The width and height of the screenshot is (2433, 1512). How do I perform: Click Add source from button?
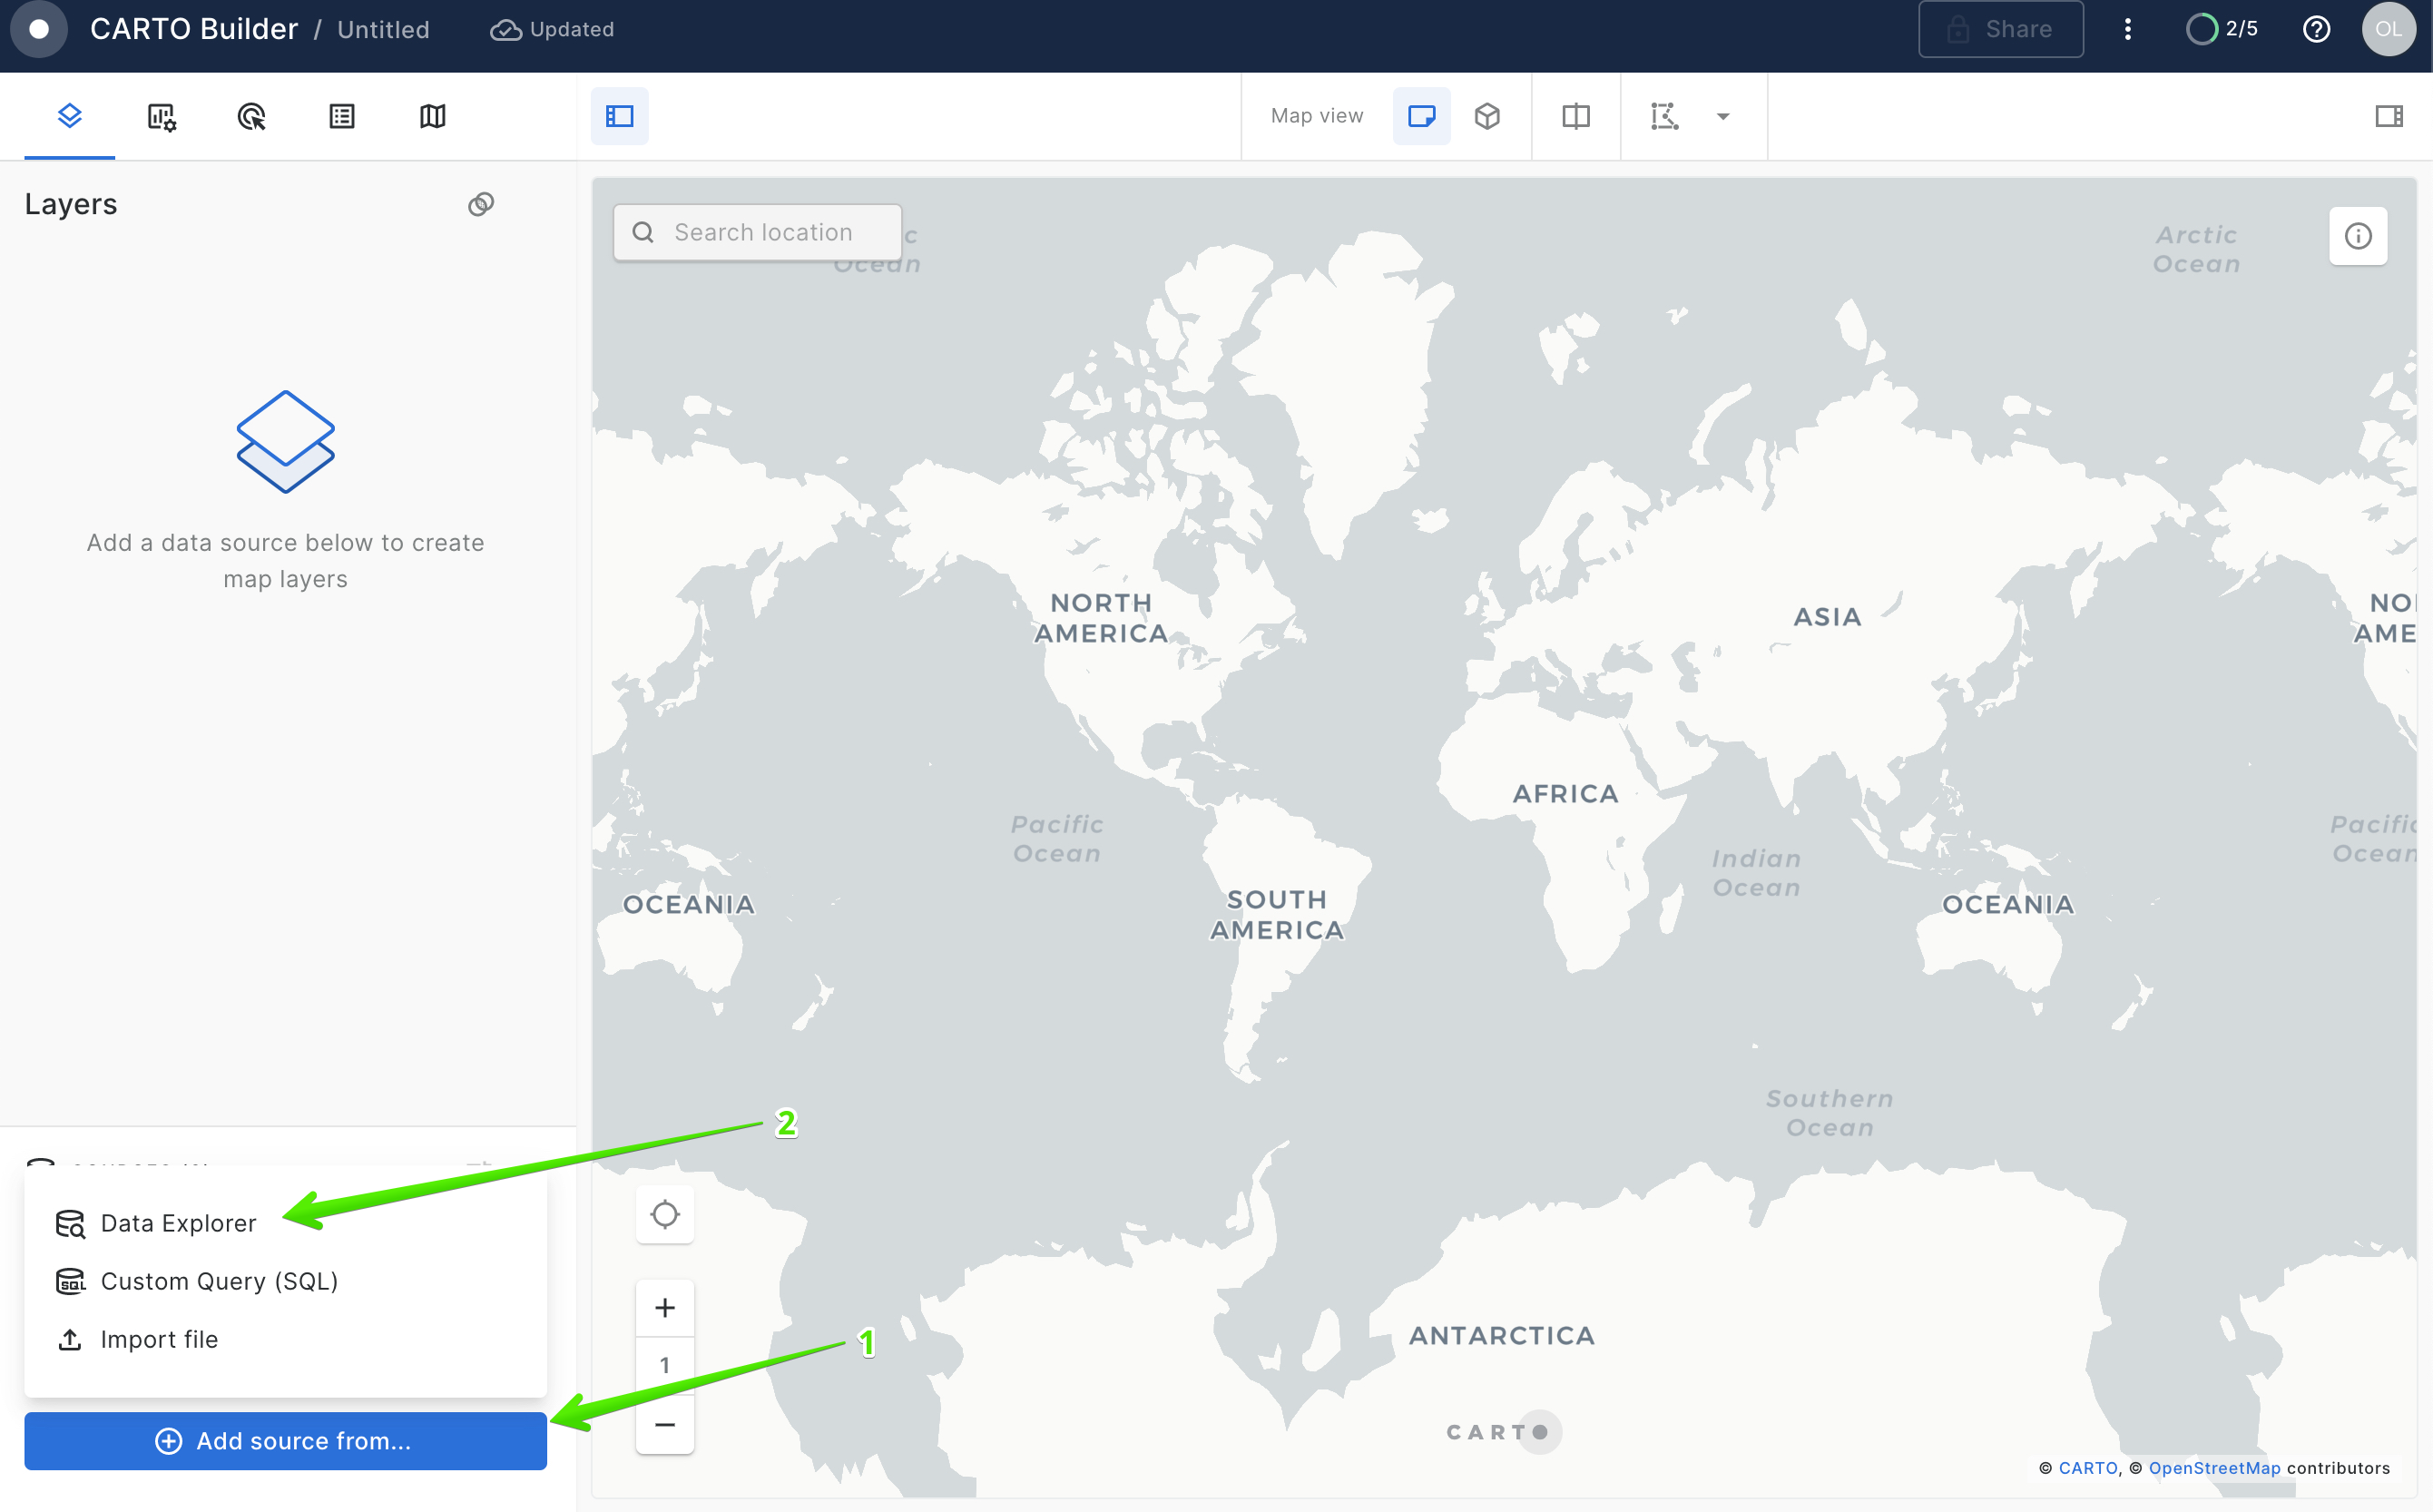(285, 1440)
